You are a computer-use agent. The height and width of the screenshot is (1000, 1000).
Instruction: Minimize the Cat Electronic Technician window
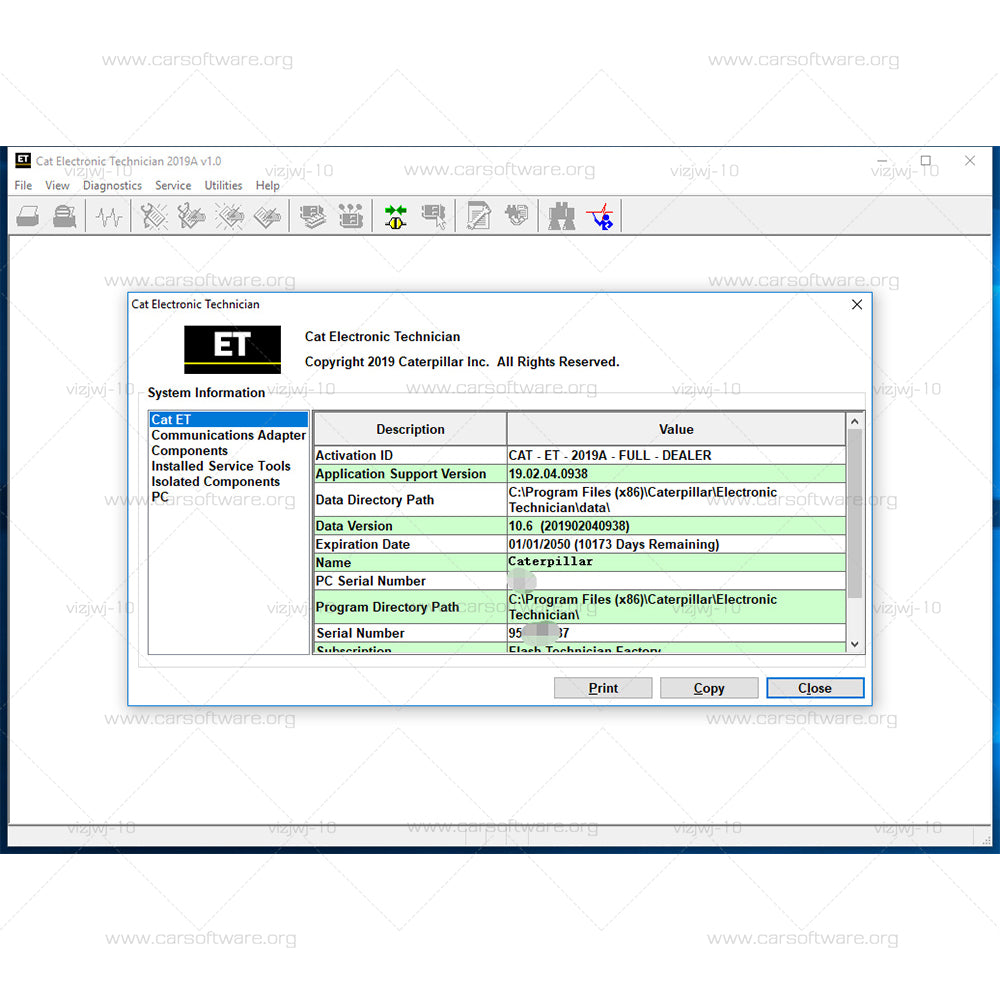click(x=882, y=161)
